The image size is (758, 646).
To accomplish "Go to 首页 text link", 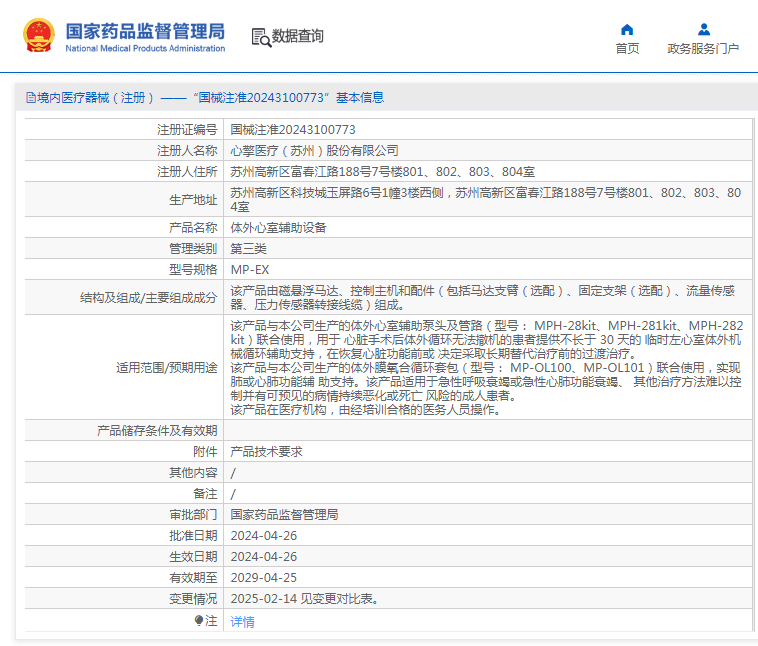I will 627,48.
